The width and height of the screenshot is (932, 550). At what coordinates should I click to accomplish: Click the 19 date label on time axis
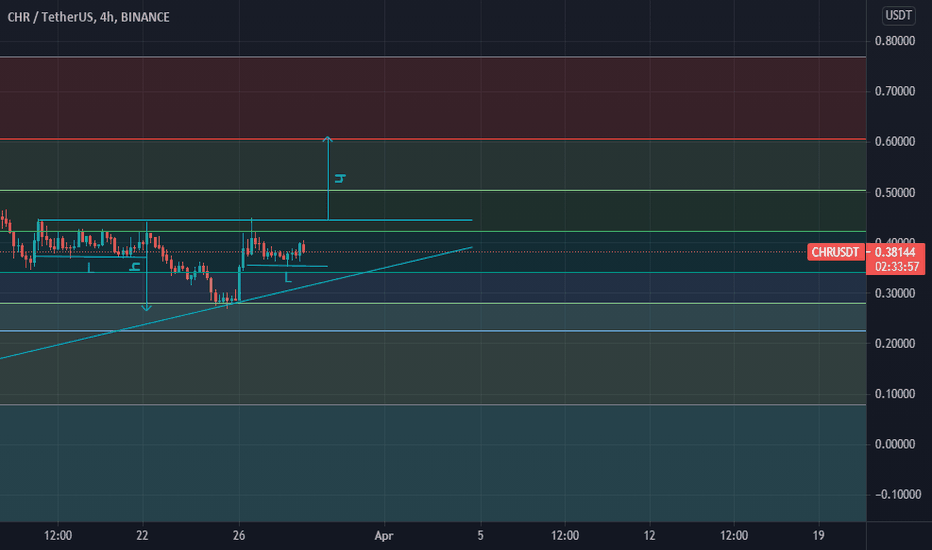pos(818,536)
